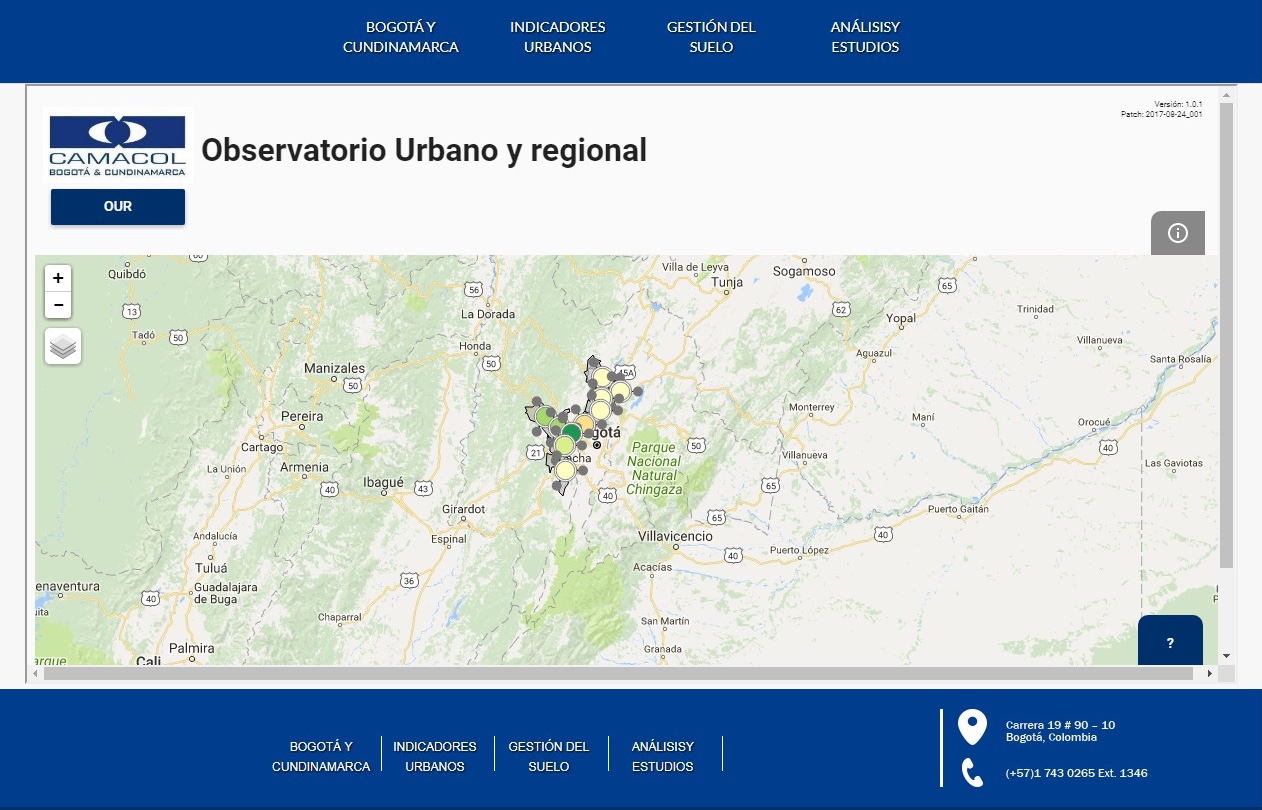Follow footer link Gestión del Suelo

coord(549,756)
